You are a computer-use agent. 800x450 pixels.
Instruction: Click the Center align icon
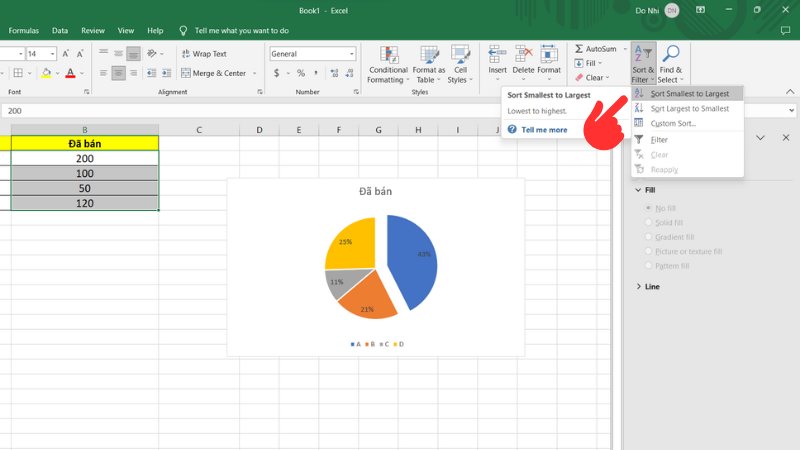point(118,73)
